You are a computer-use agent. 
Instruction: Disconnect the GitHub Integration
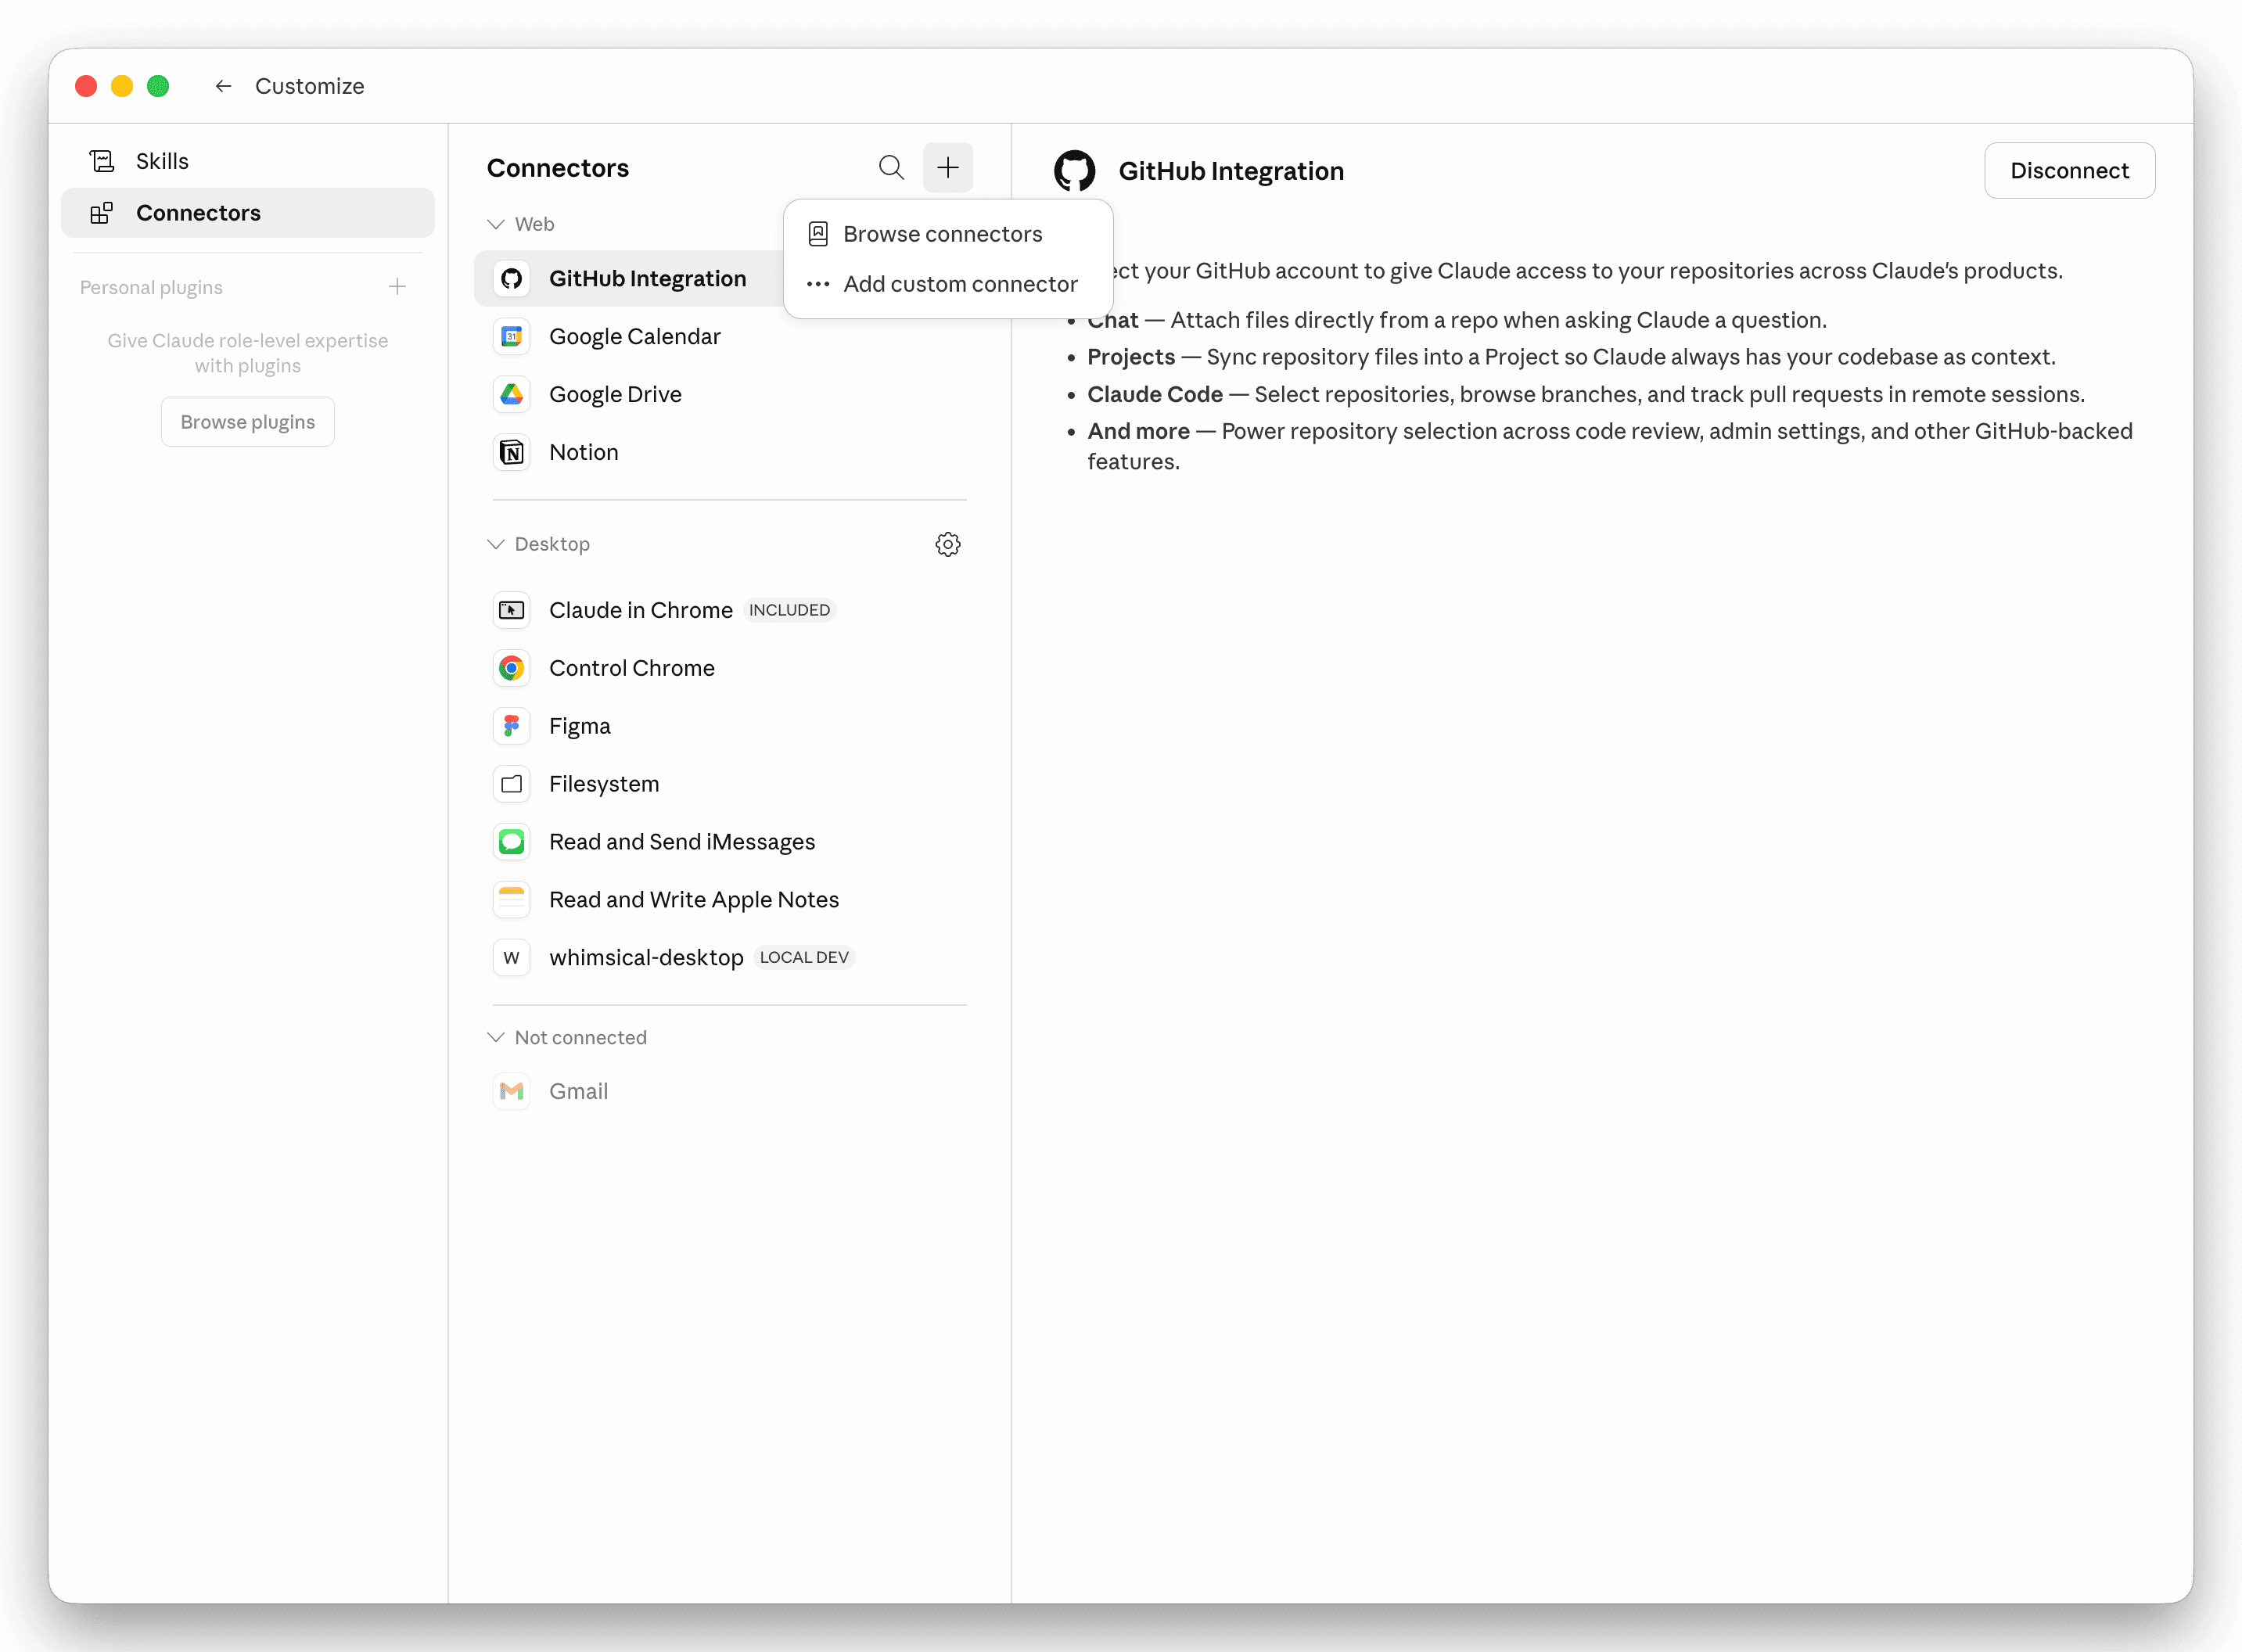2069,171
